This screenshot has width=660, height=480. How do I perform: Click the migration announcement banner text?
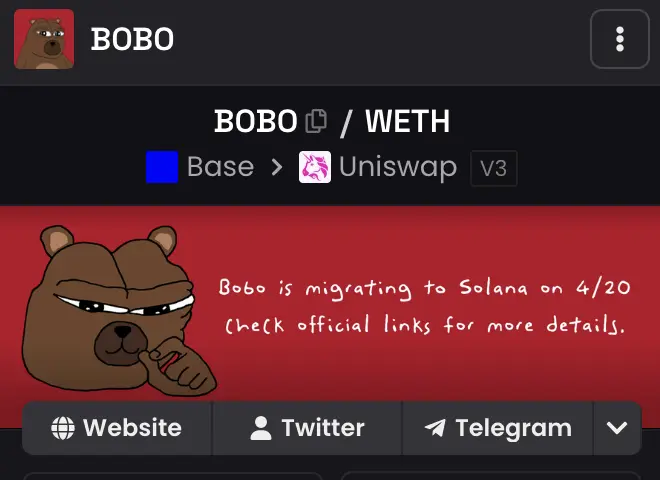424,306
